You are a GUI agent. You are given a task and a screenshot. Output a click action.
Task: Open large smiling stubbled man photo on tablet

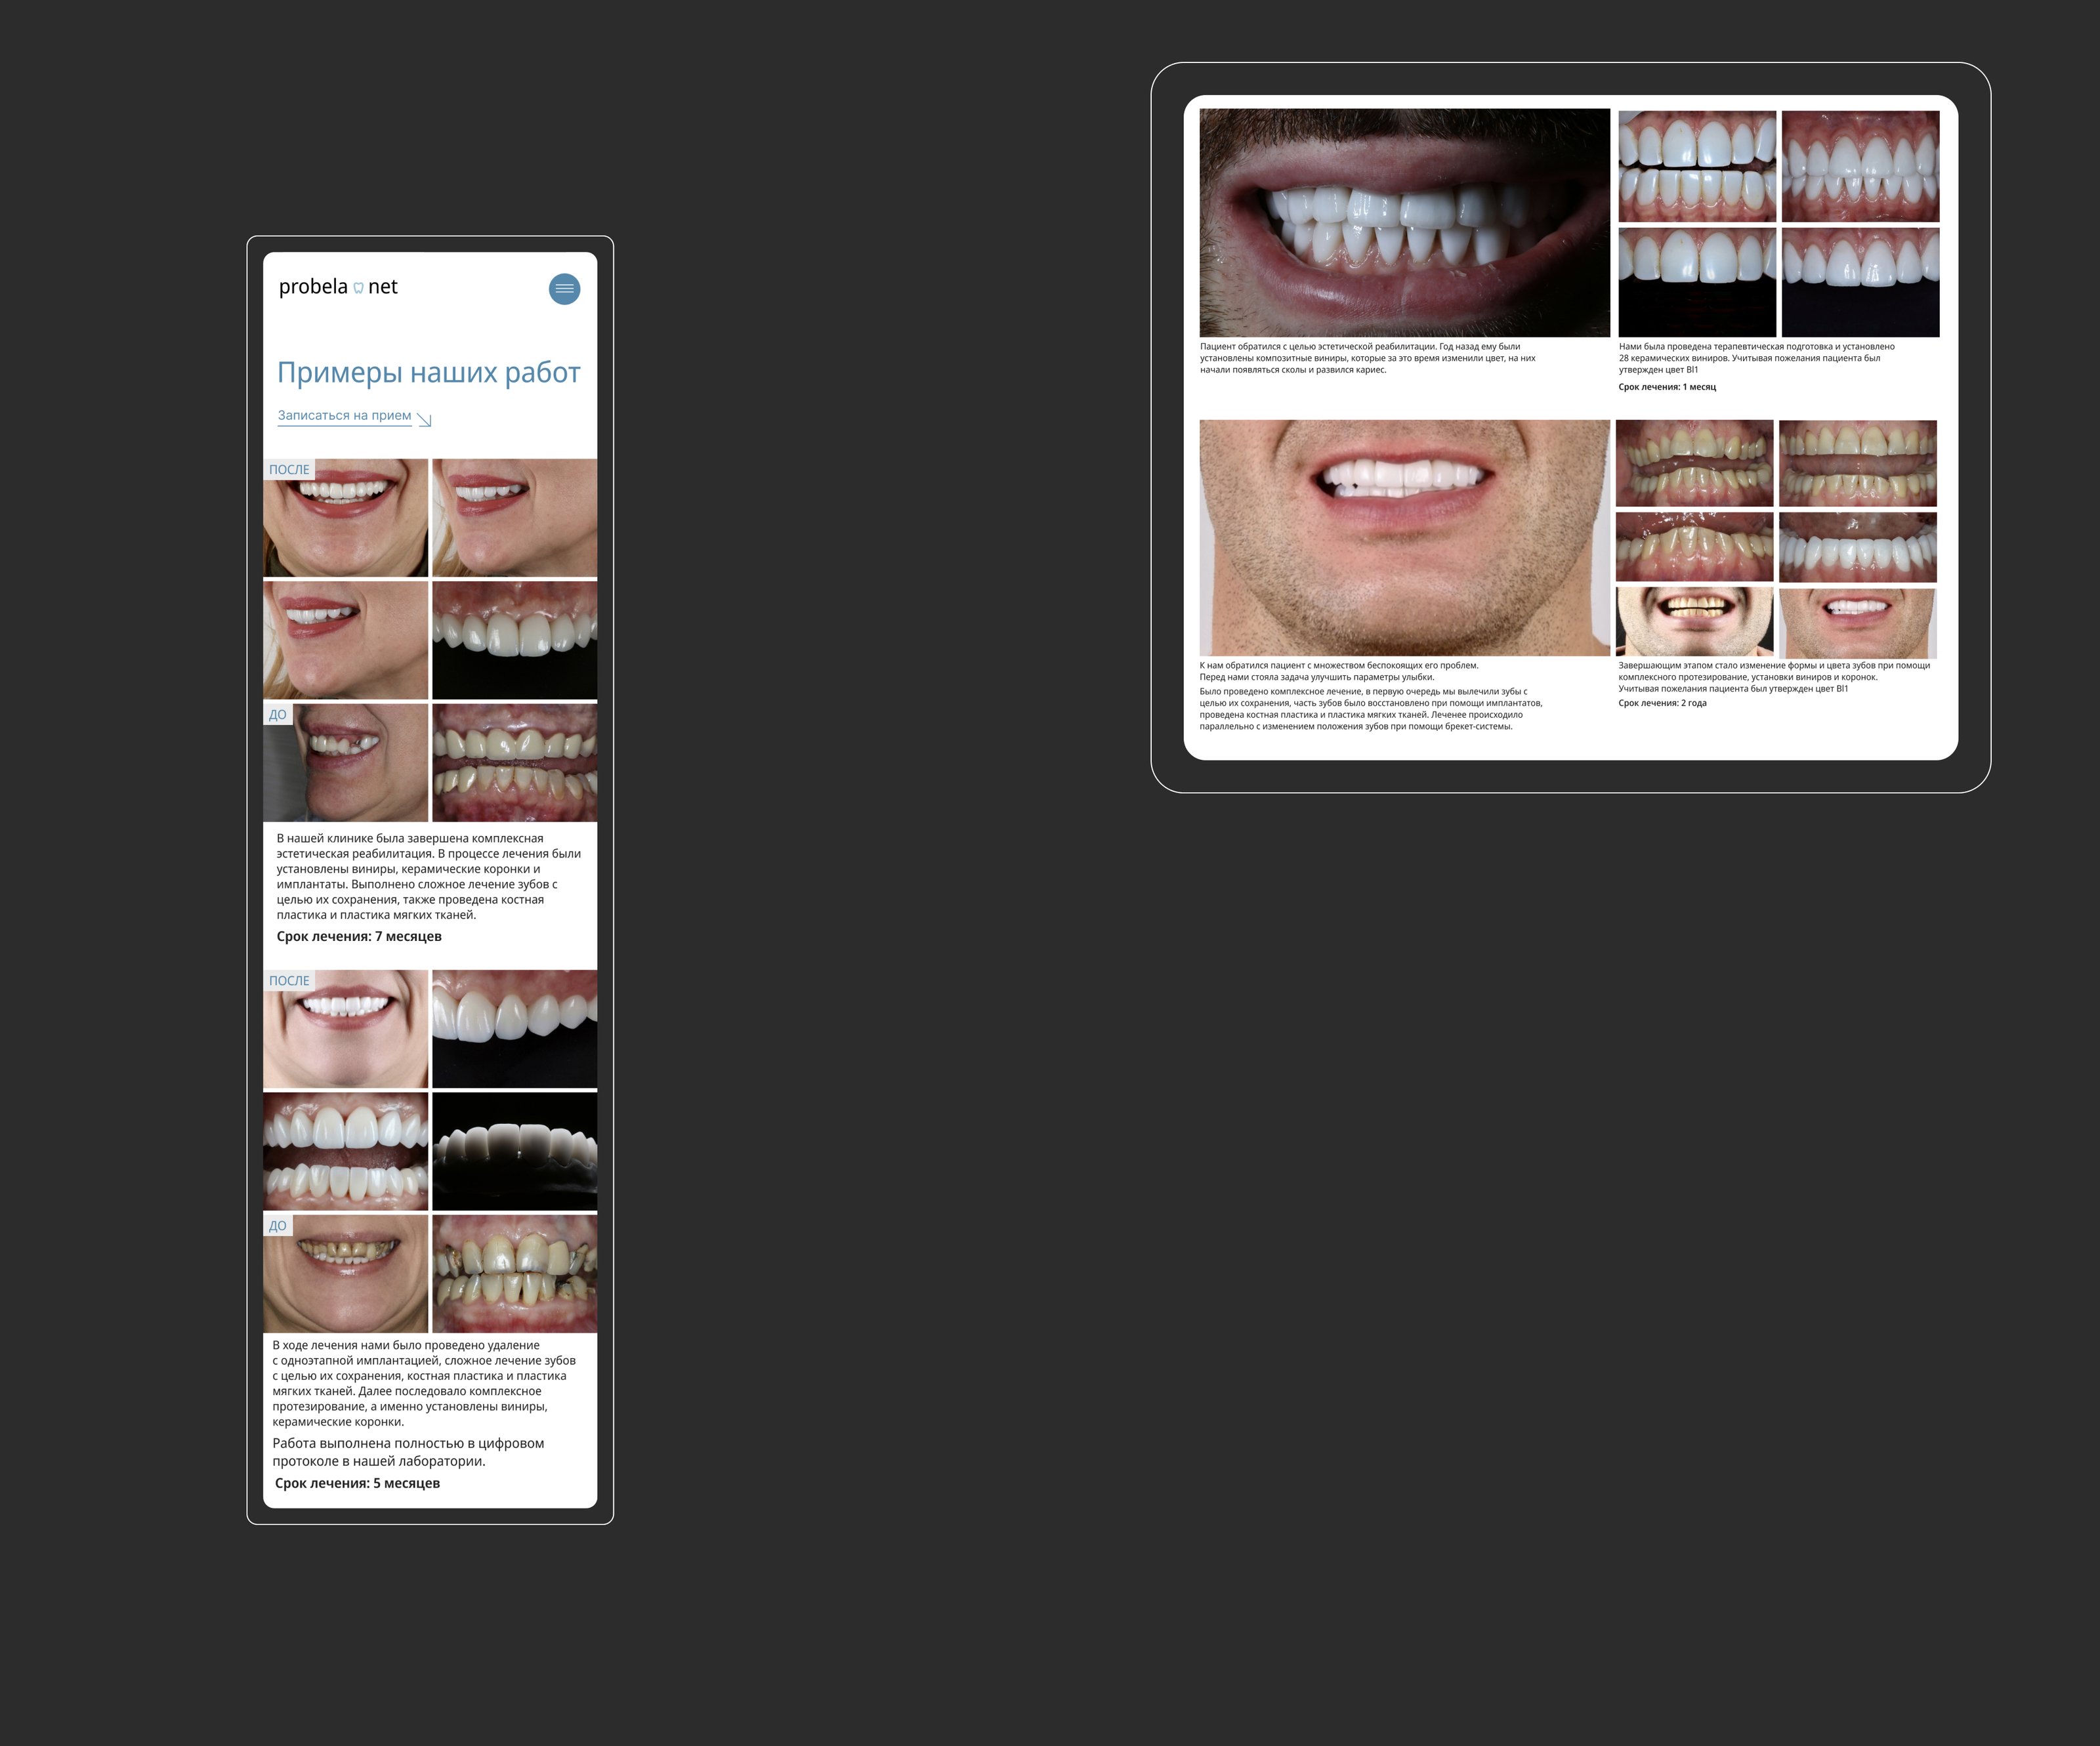[x=1404, y=537]
